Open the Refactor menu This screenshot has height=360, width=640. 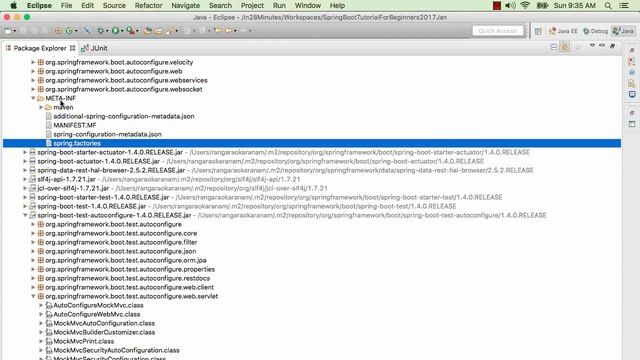(x=149, y=6)
